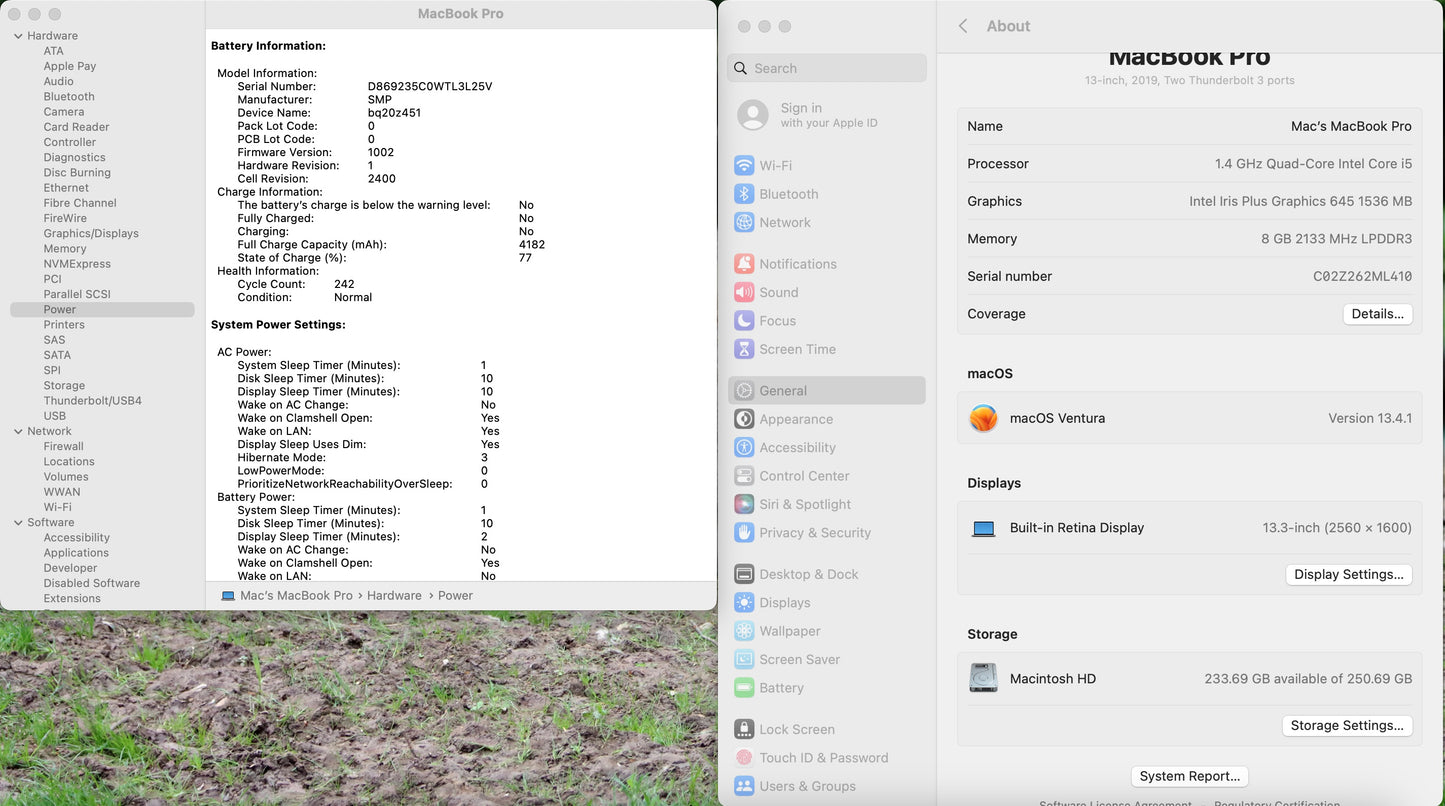The width and height of the screenshot is (1445, 806).
Task: Open System Report button
Action: [1189, 776]
